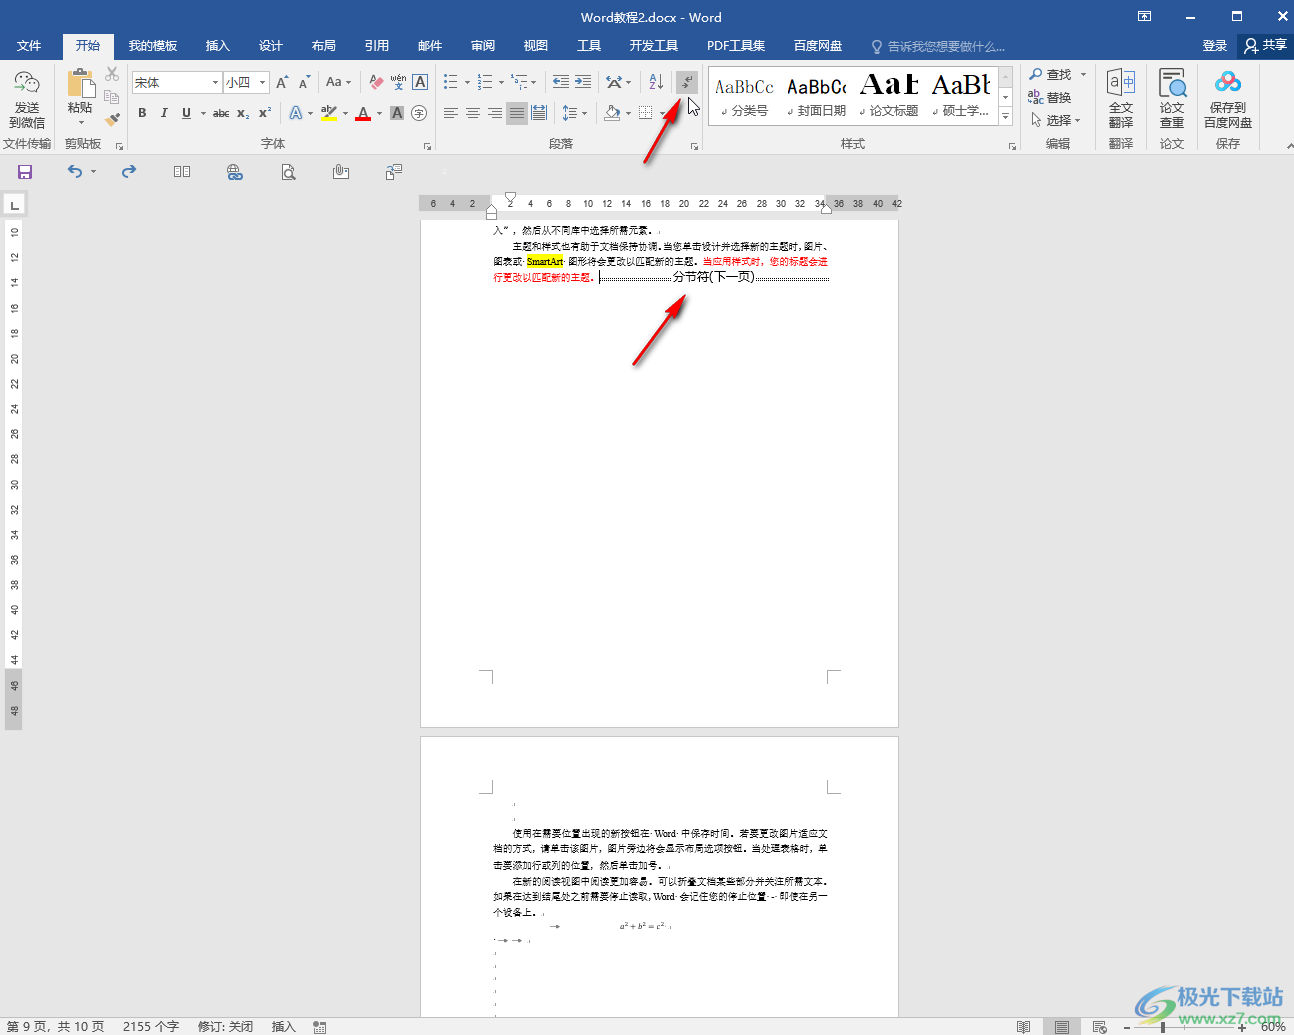Save to Baidu Netdisk (保存到百度网盘)

pos(1228,99)
